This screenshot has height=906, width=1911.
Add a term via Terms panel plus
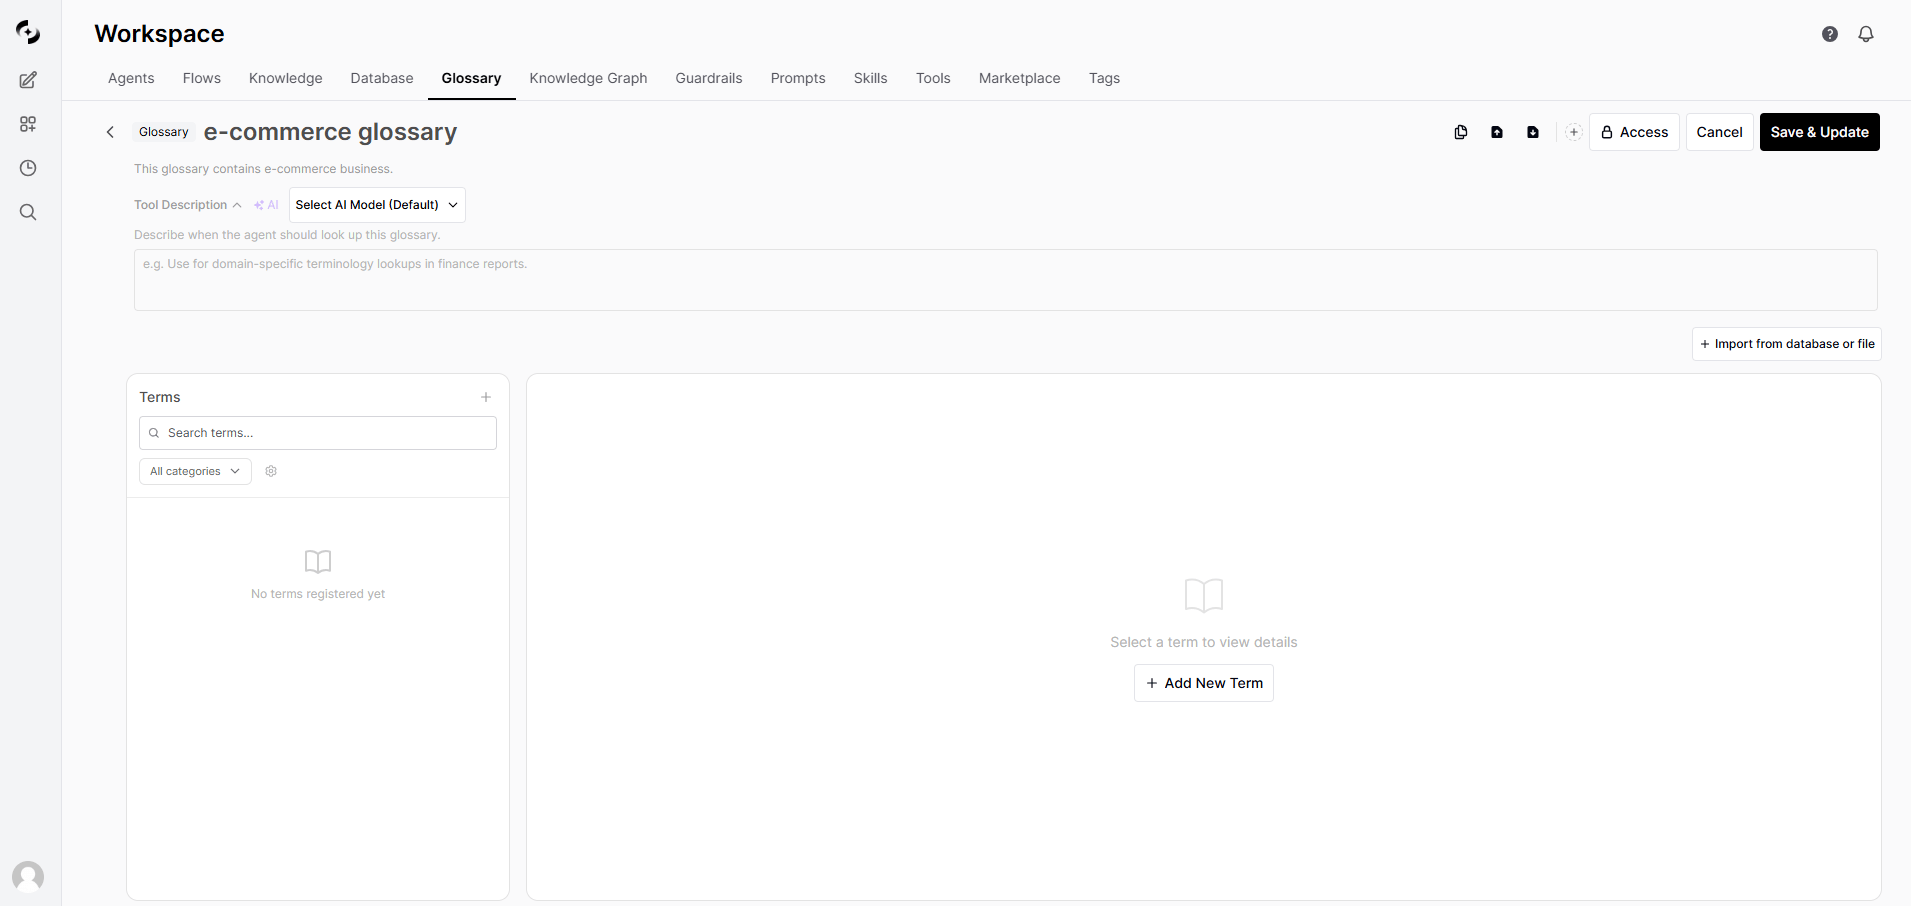pyautogui.click(x=486, y=397)
